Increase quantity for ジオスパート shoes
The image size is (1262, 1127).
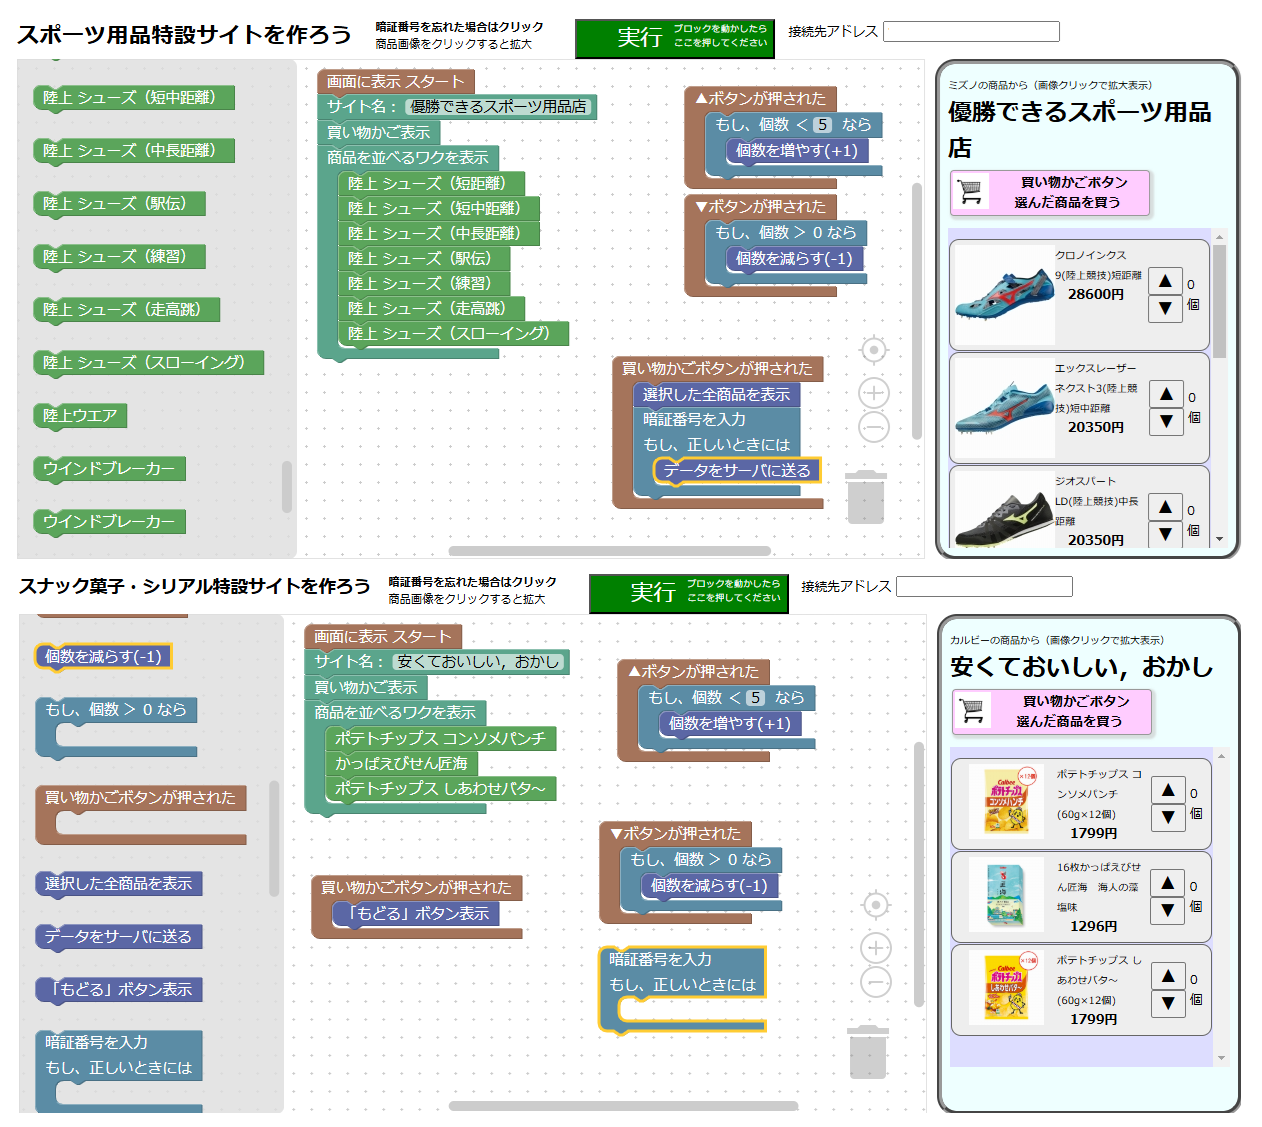pos(1165,507)
